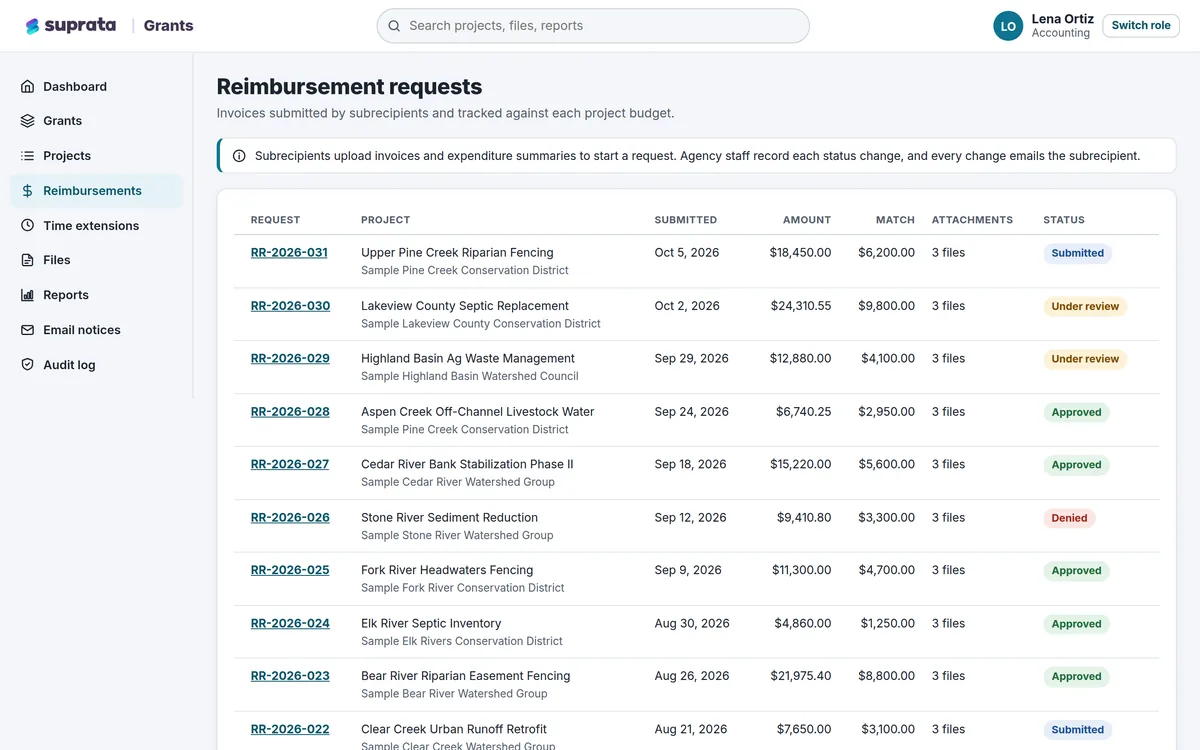Click the Email notices envelope icon
This screenshot has height=750, width=1200.
tap(28, 330)
